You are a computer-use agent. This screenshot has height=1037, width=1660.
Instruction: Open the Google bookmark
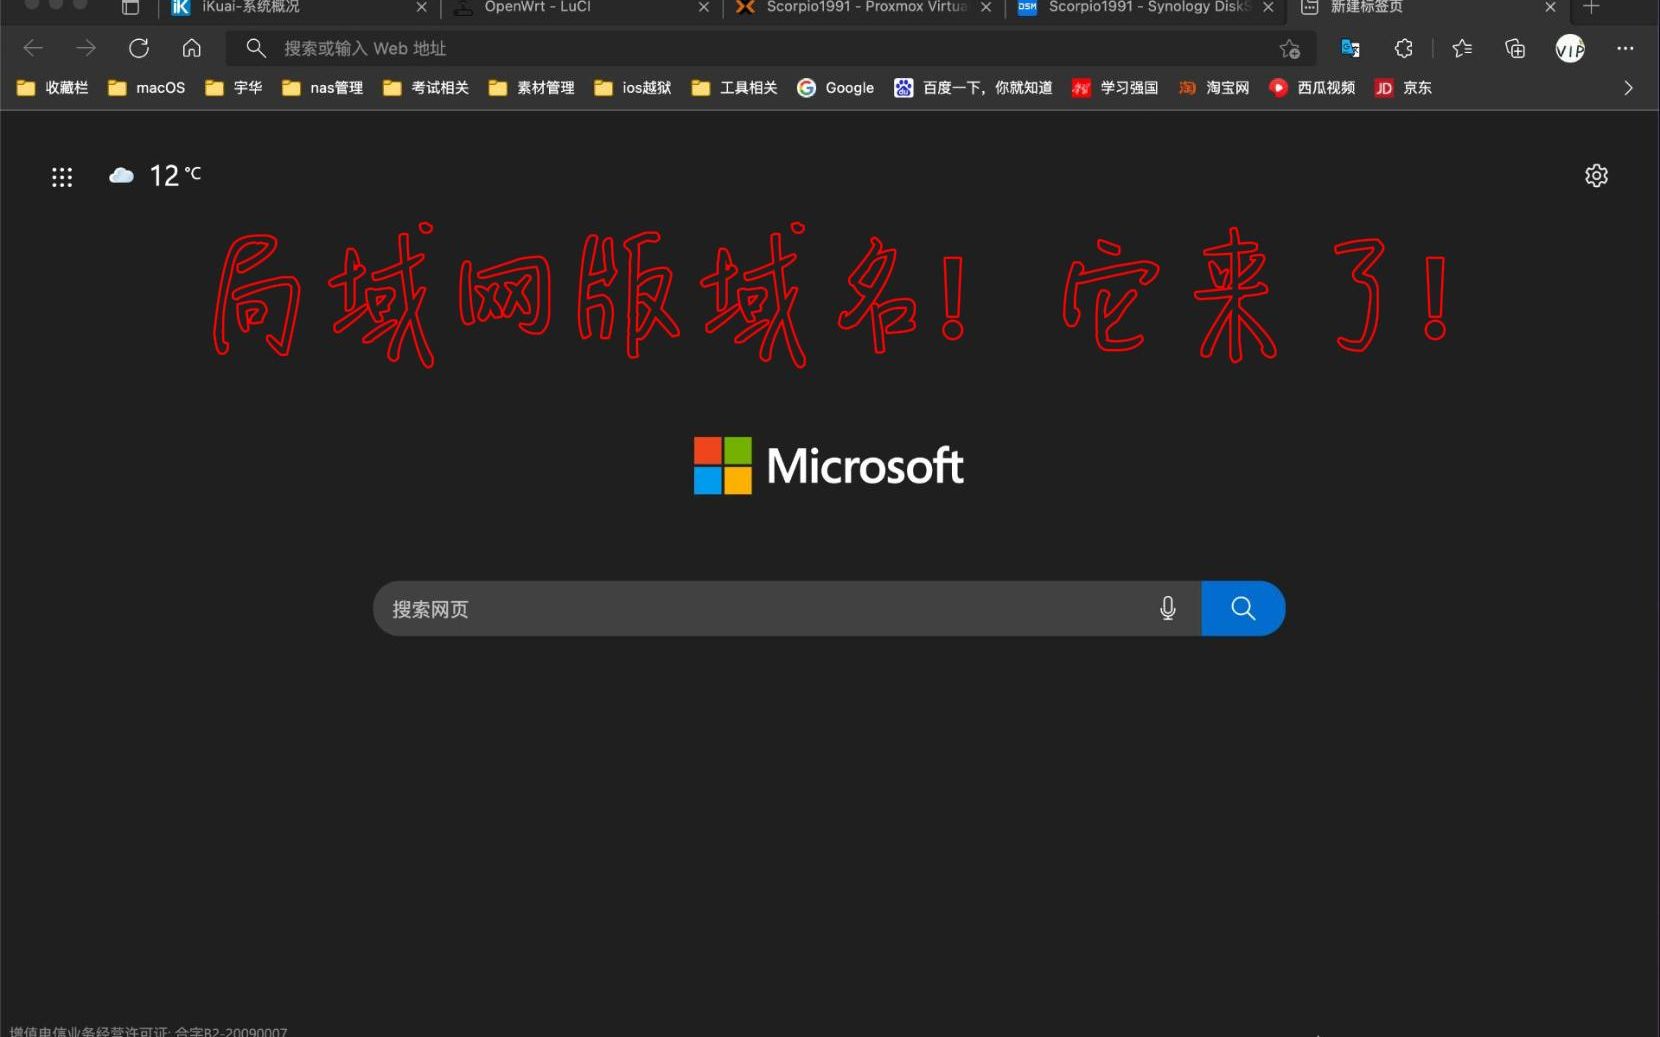[836, 88]
